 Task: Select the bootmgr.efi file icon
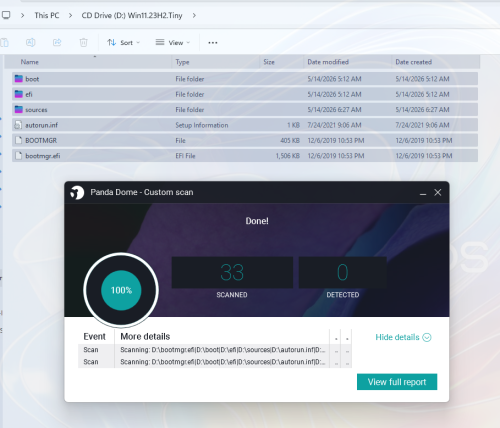coord(18,156)
